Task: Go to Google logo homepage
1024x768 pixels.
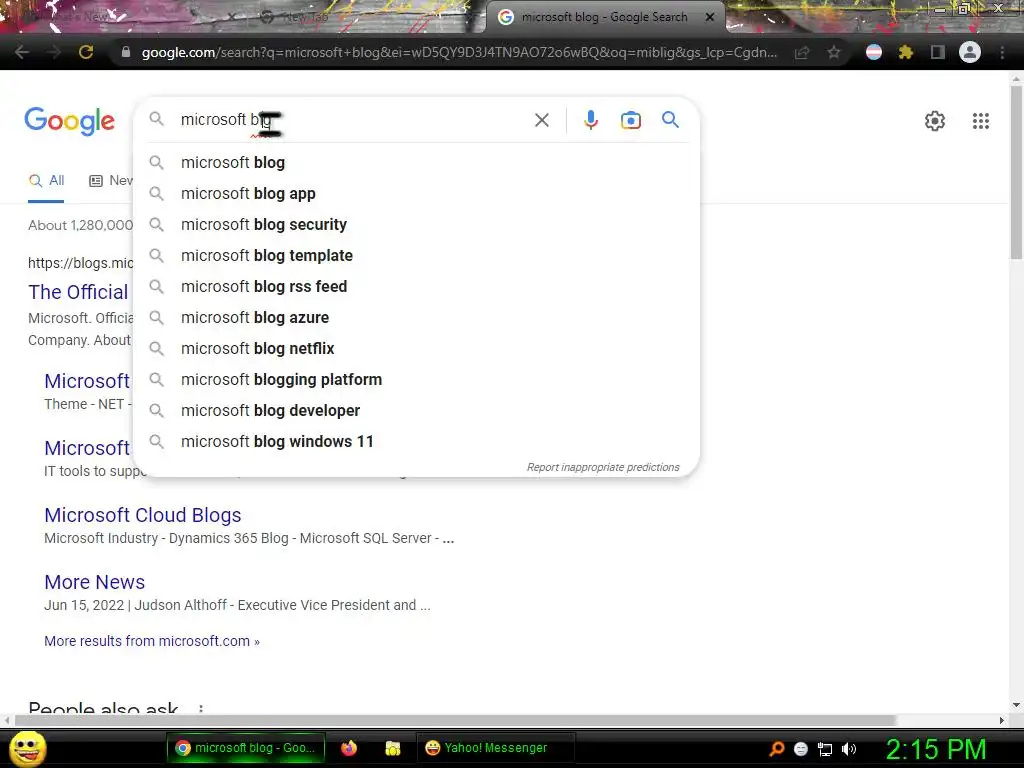Action: point(69,121)
